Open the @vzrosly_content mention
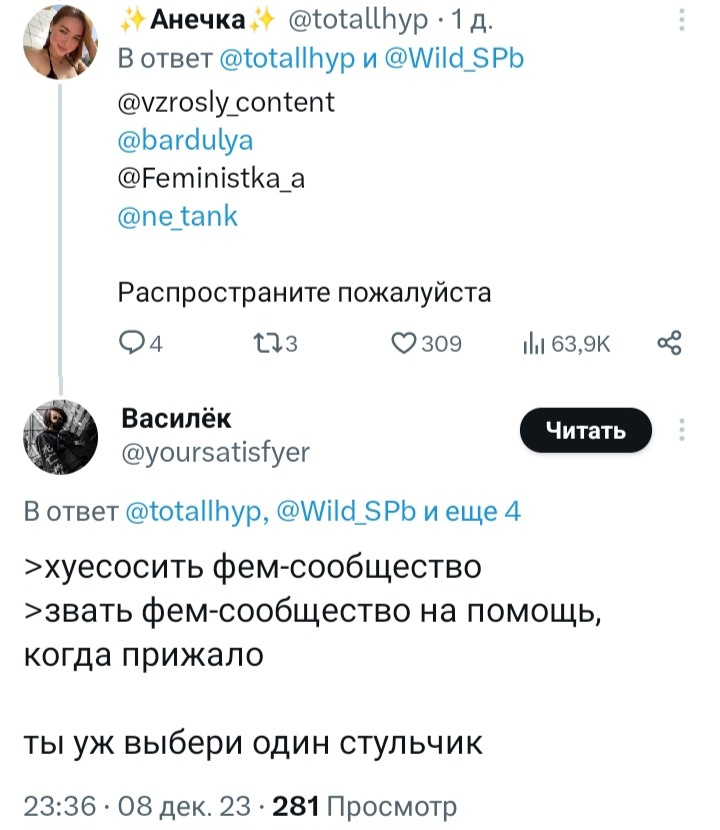 point(227,102)
